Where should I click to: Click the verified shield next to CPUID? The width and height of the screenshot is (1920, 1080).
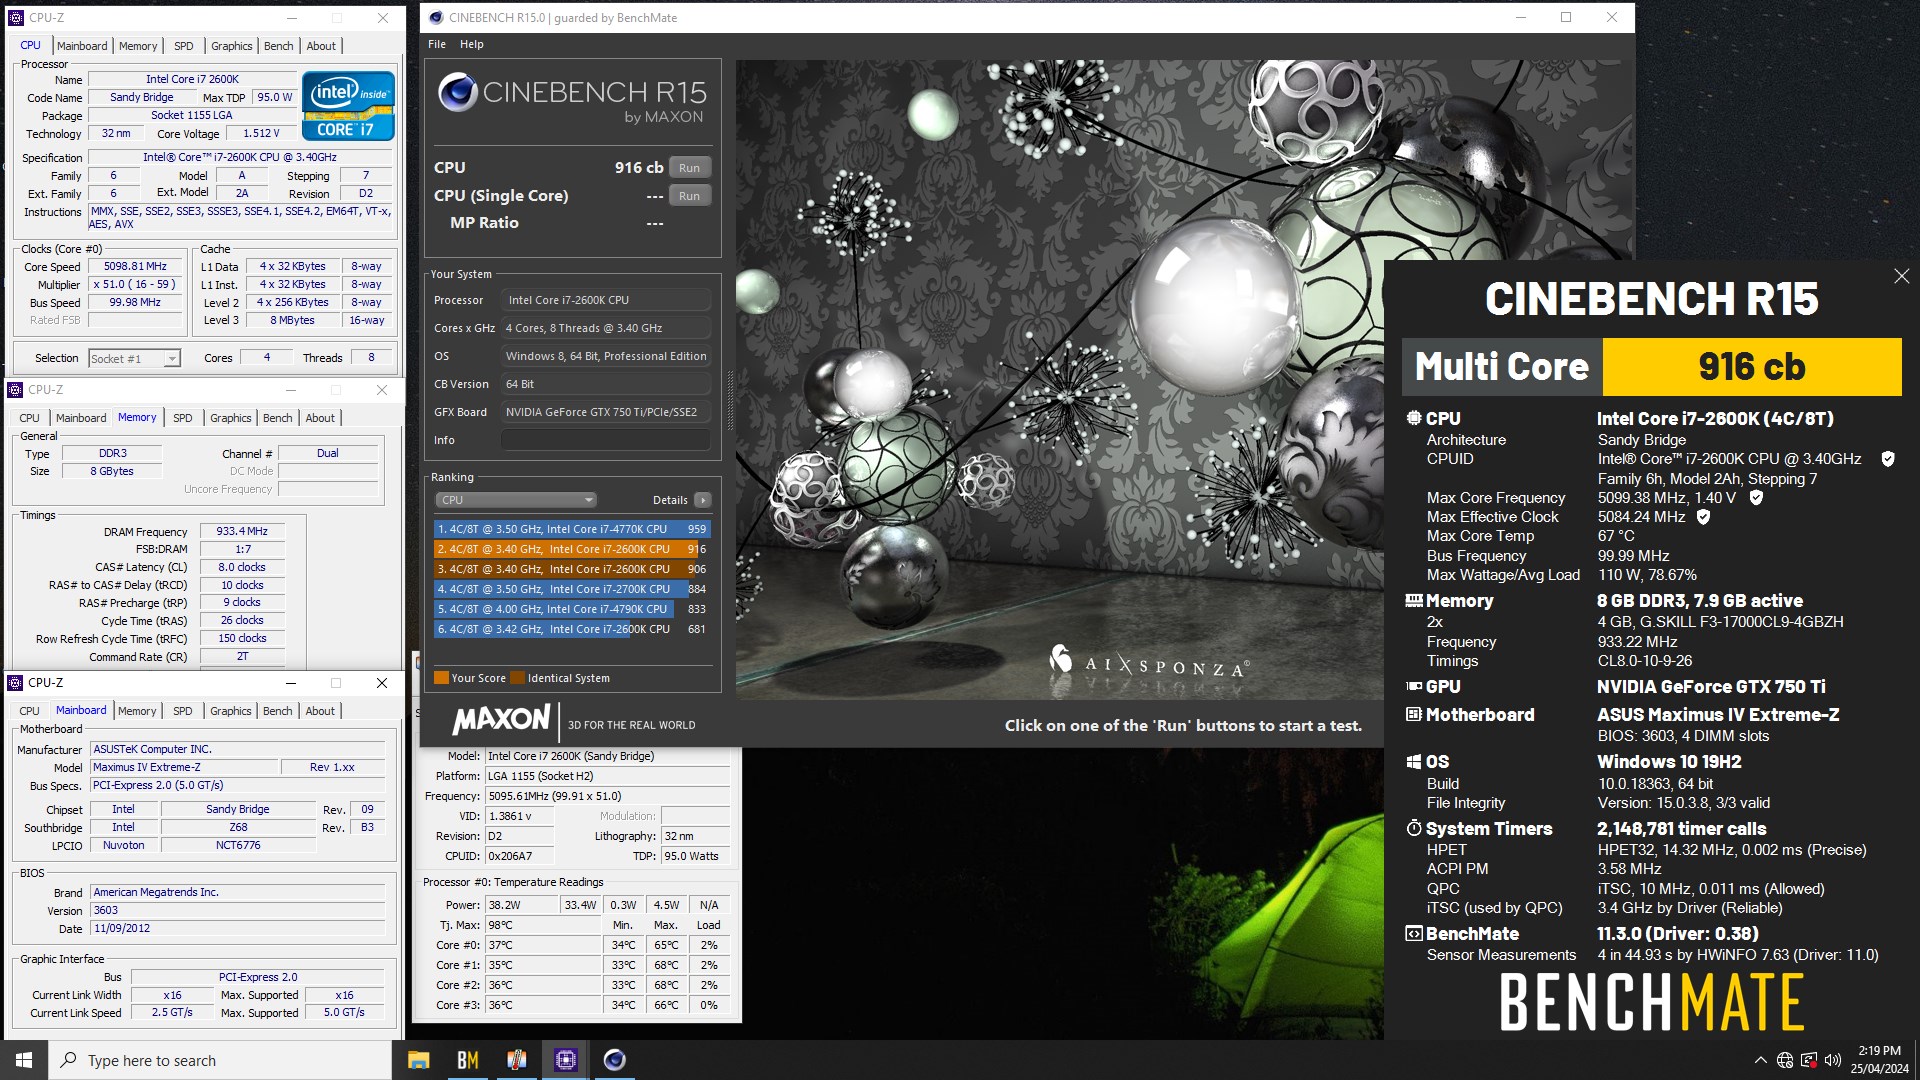(1888, 459)
